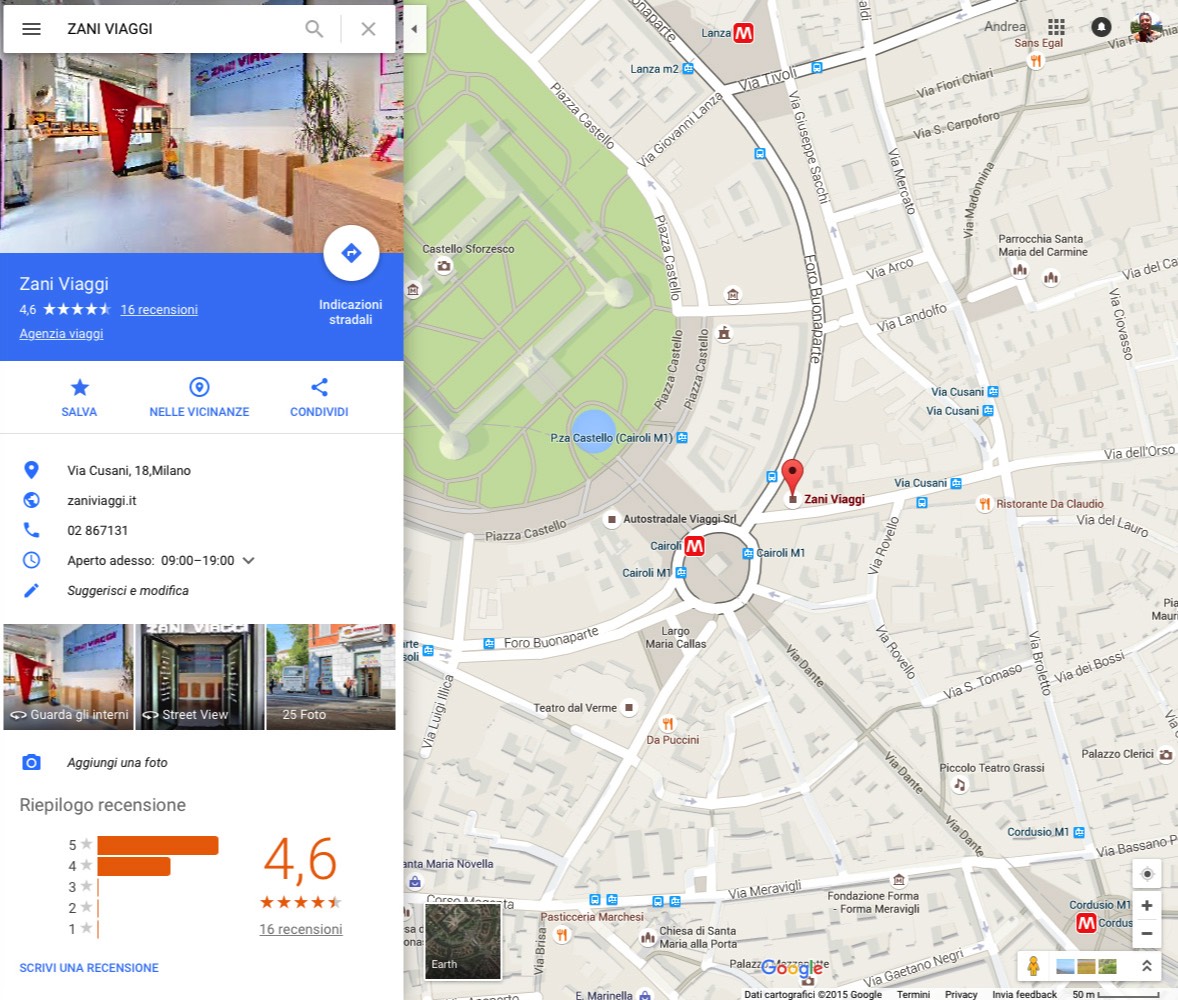Select the Da Puccini restaurant icon
This screenshot has height=1000, width=1178.
pos(667,724)
